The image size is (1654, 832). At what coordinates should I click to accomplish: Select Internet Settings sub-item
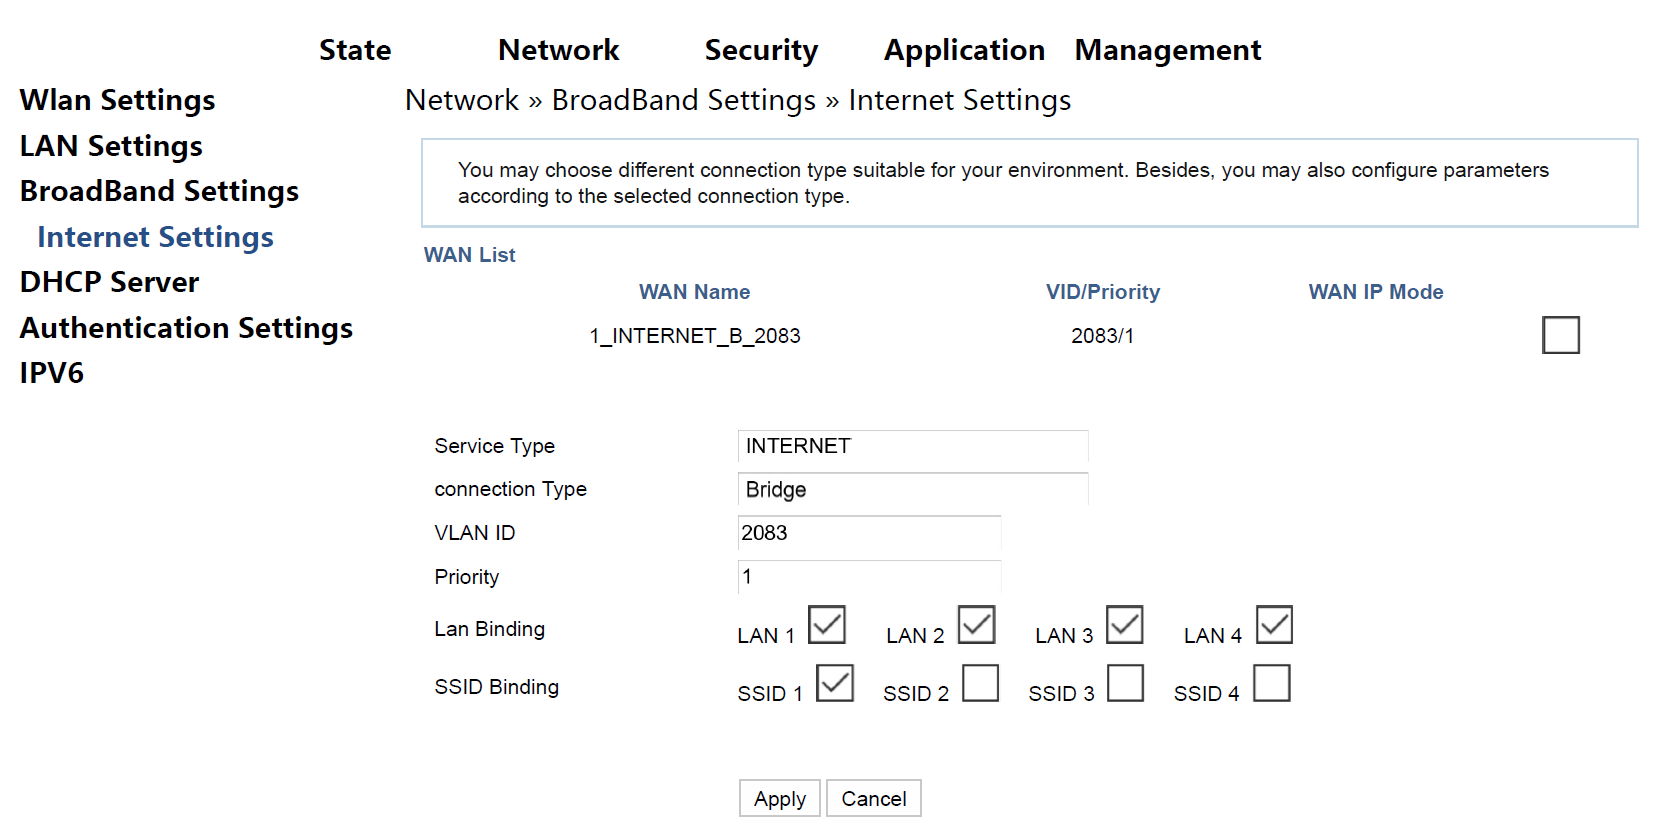tap(155, 237)
